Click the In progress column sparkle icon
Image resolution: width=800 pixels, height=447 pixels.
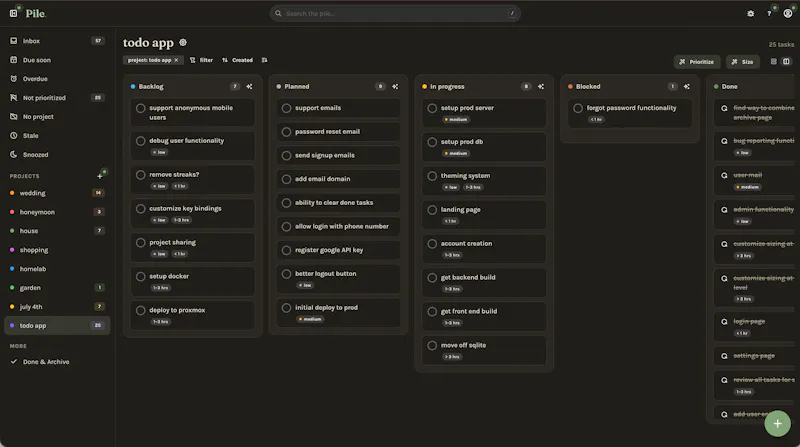point(541,87)
